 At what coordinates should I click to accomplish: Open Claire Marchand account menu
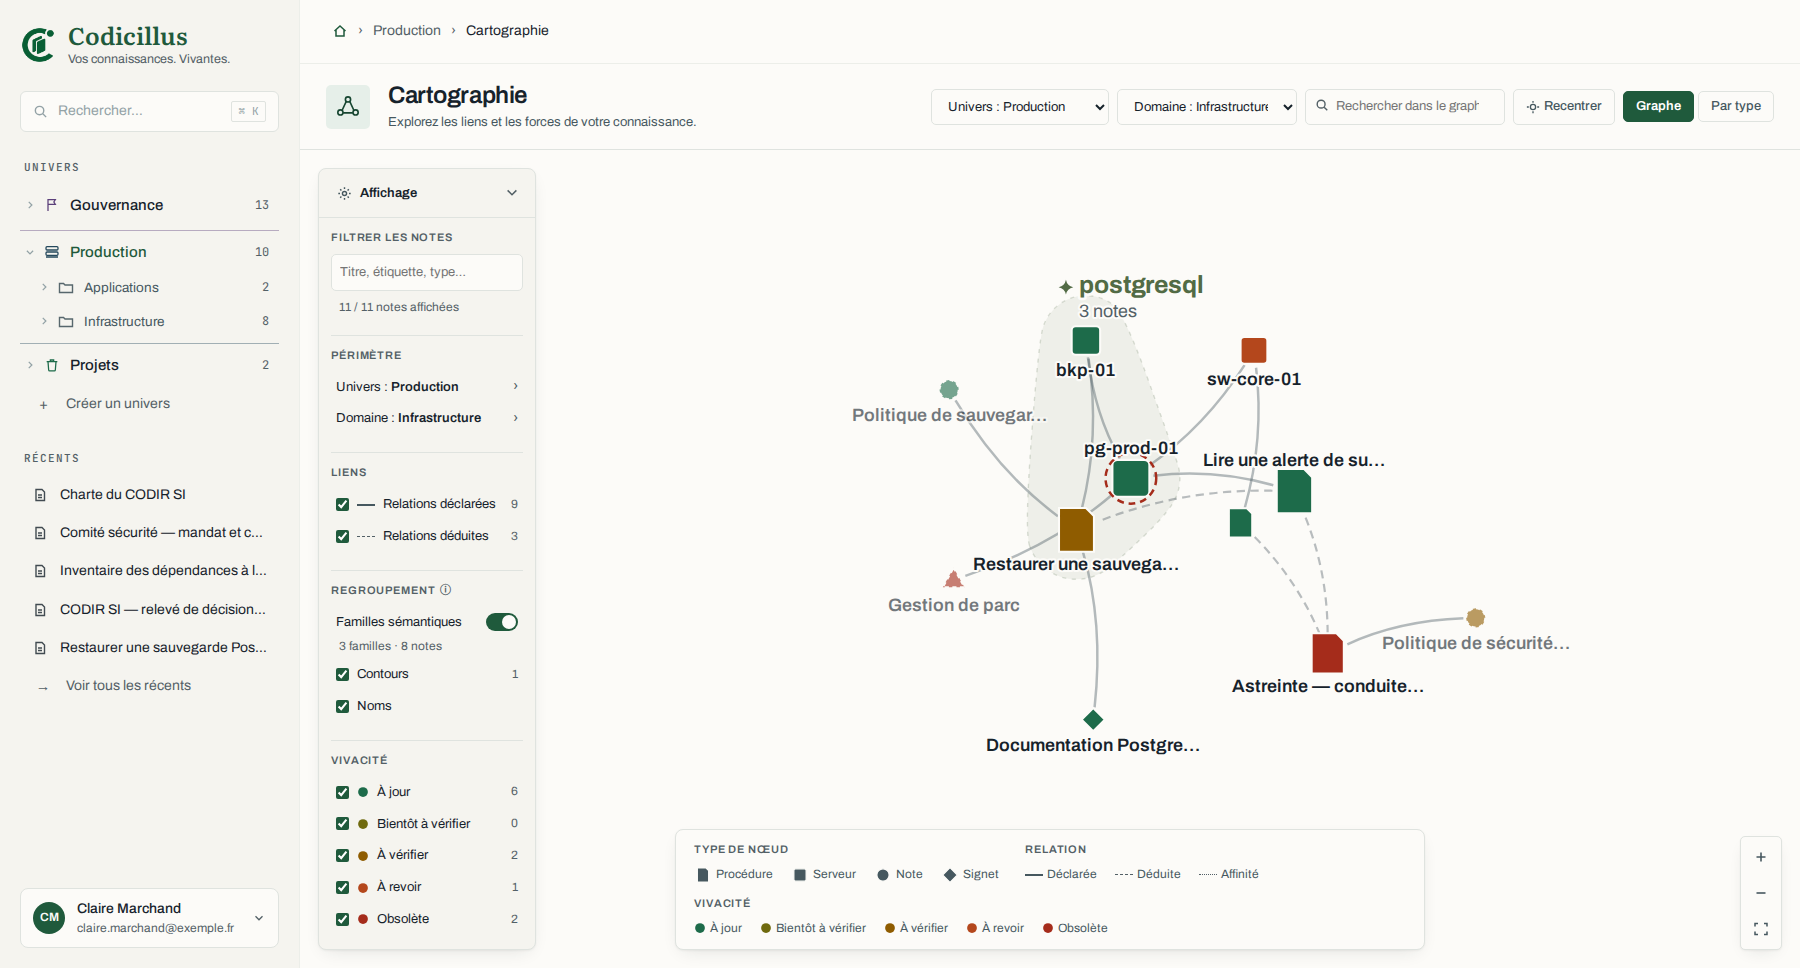pos(149,918)
